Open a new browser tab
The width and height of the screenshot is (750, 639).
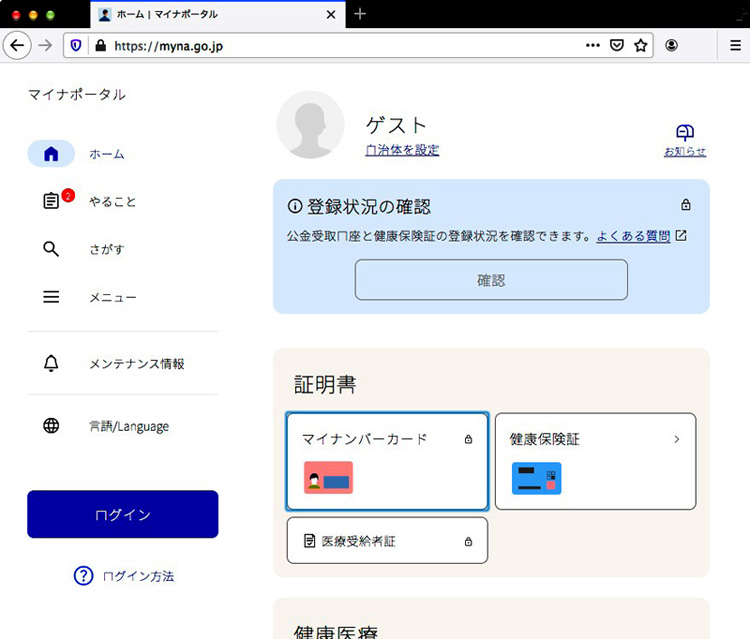pyautogui.click(x=360, y=14)
